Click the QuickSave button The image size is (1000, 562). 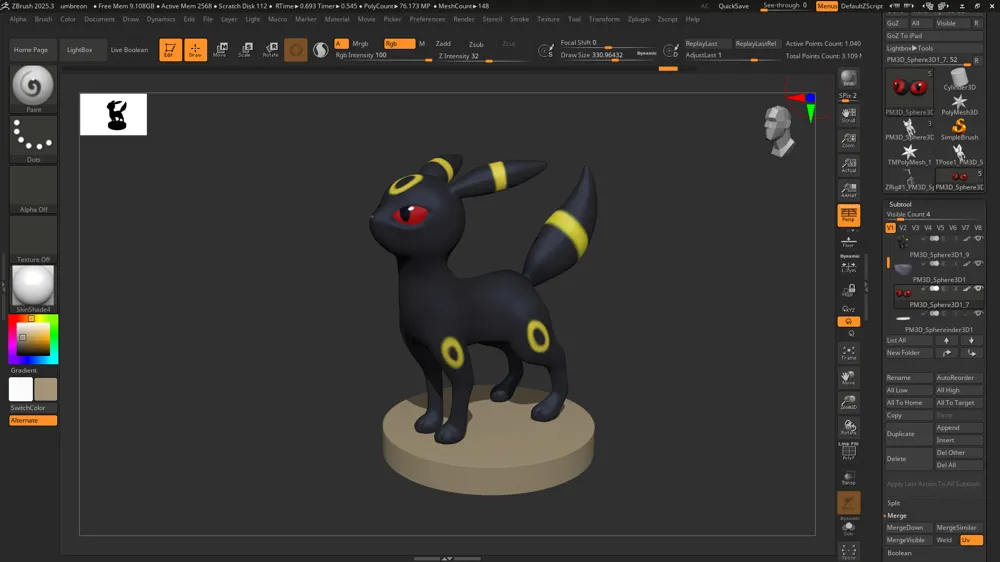tap(733, 6)
